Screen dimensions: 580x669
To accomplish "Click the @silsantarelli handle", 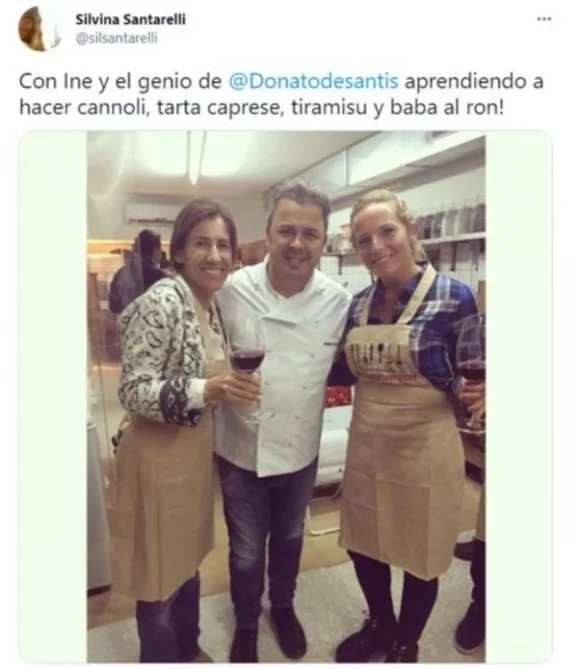I will (x=117, y=38).
